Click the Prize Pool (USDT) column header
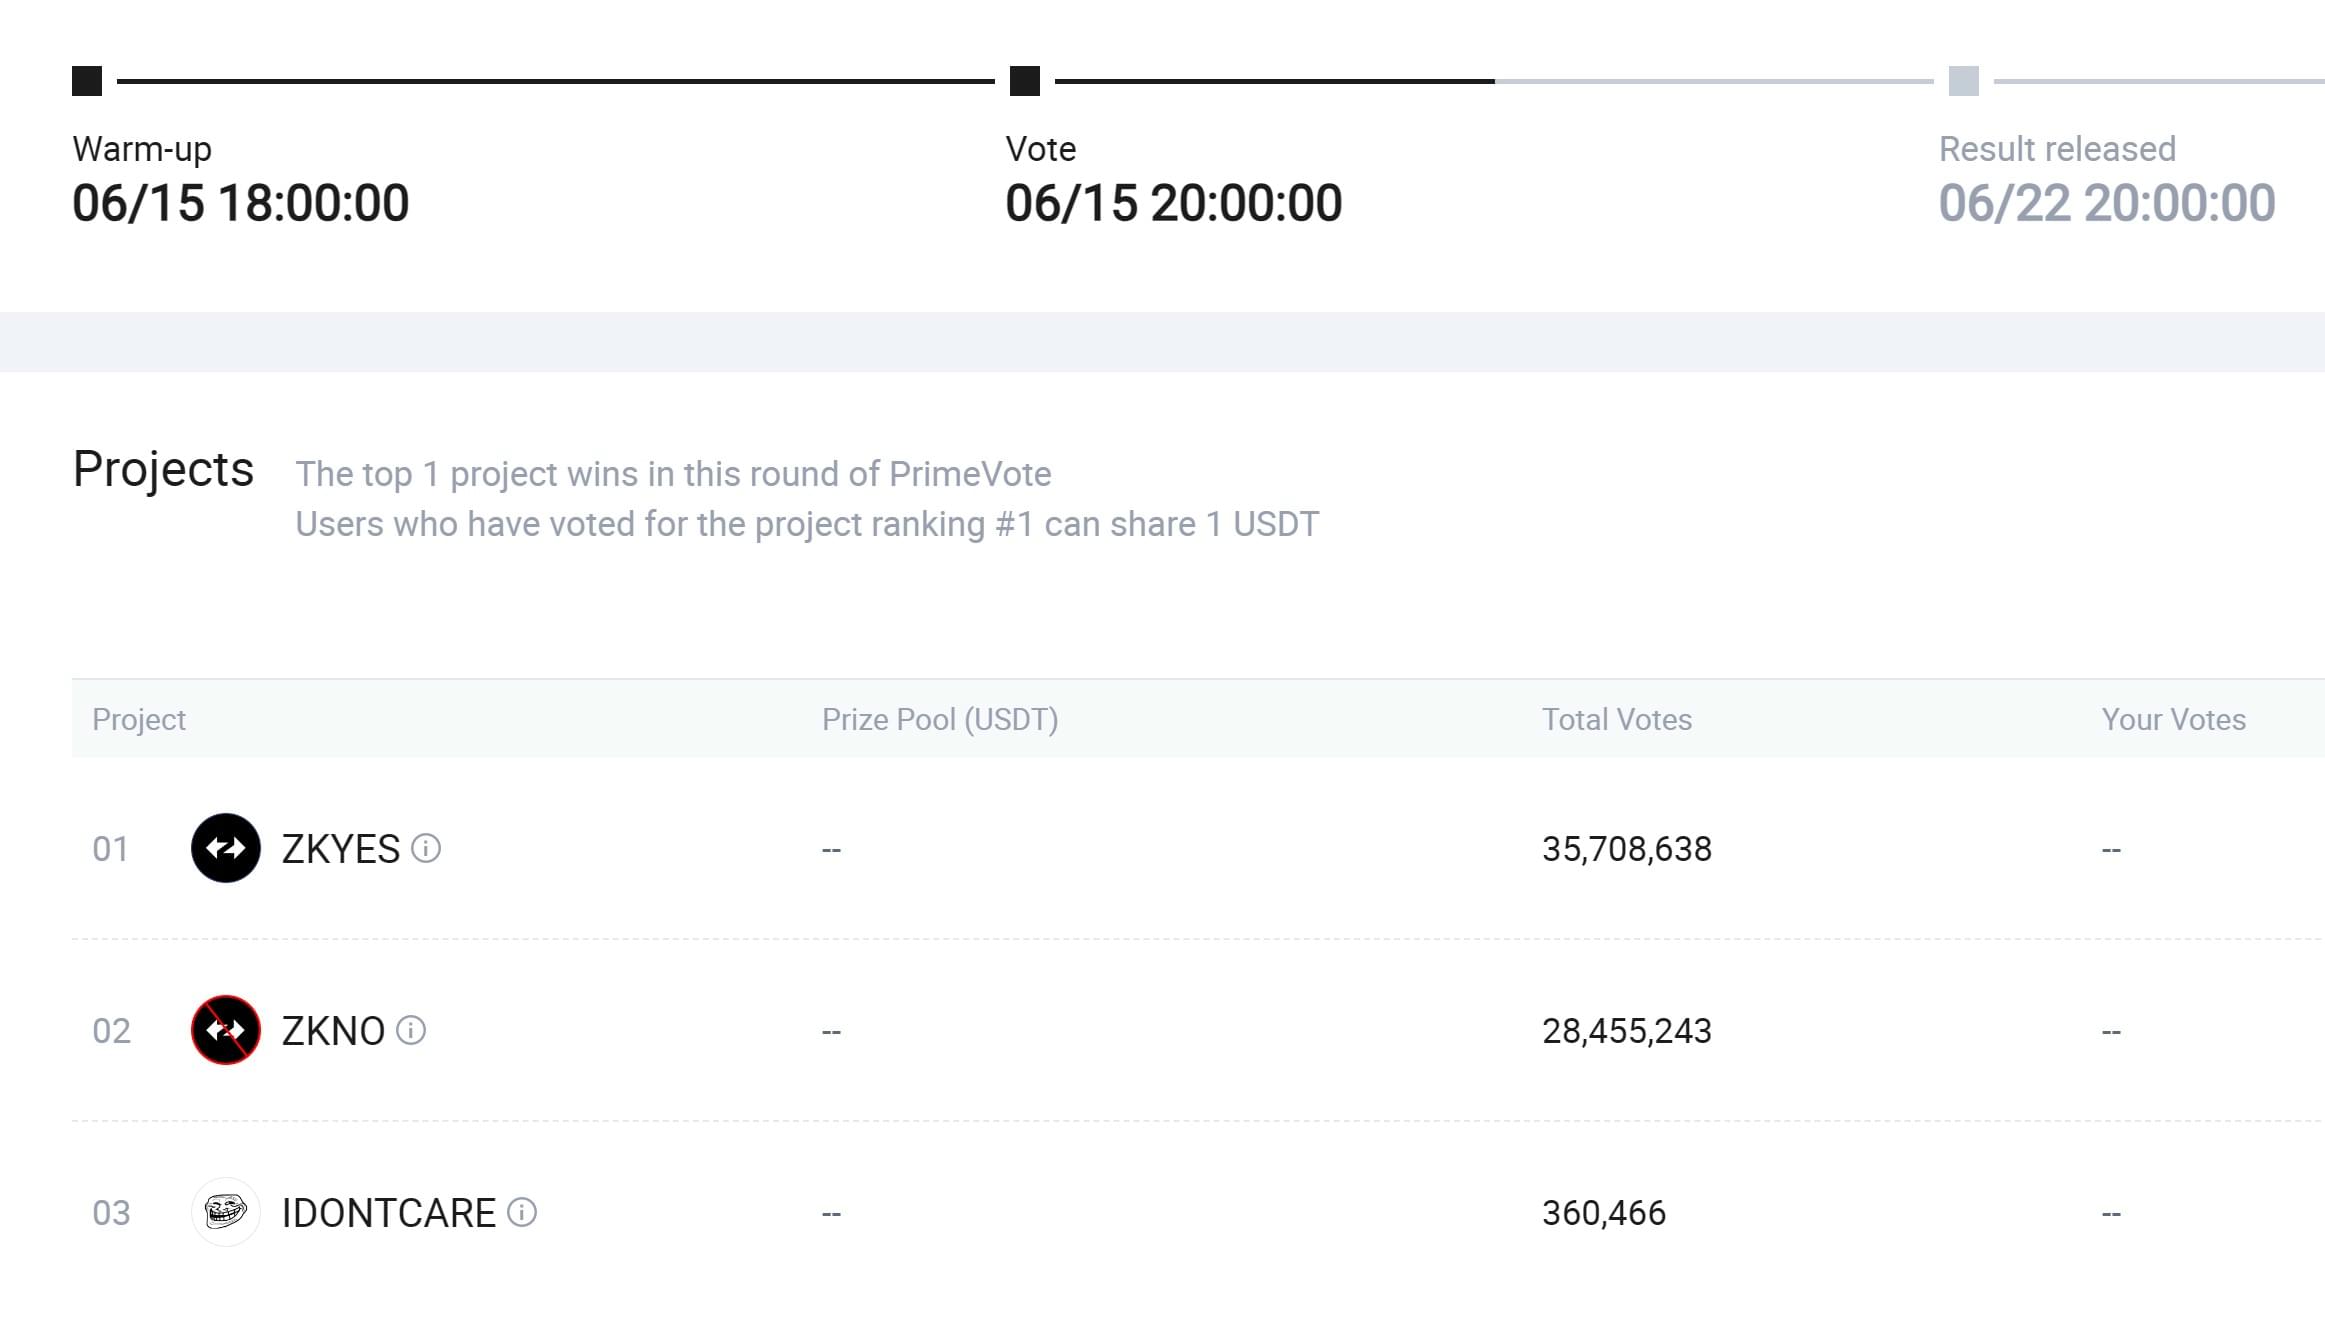 coord(940,719)
